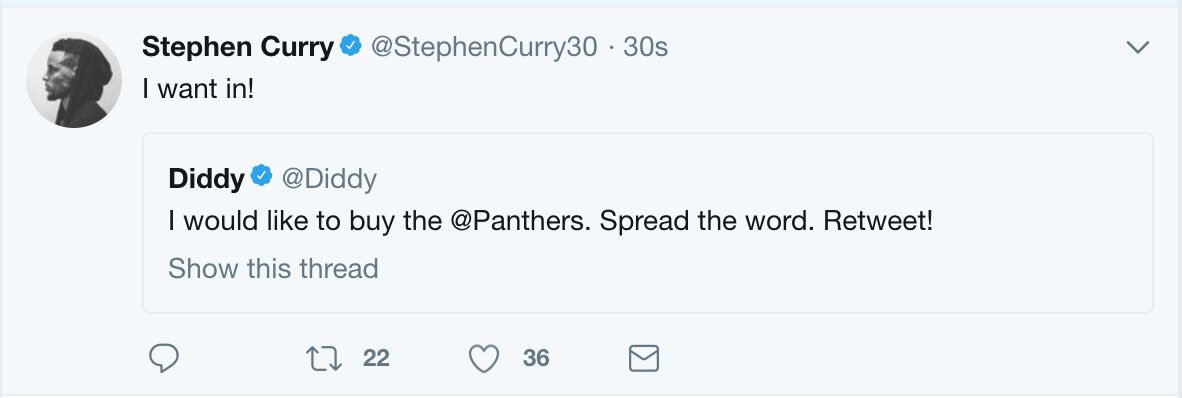Image resolution: width=1182 pixels, height=398 pixels.
Task: Like the tweet with the heart icon
Action: [484, 358]
